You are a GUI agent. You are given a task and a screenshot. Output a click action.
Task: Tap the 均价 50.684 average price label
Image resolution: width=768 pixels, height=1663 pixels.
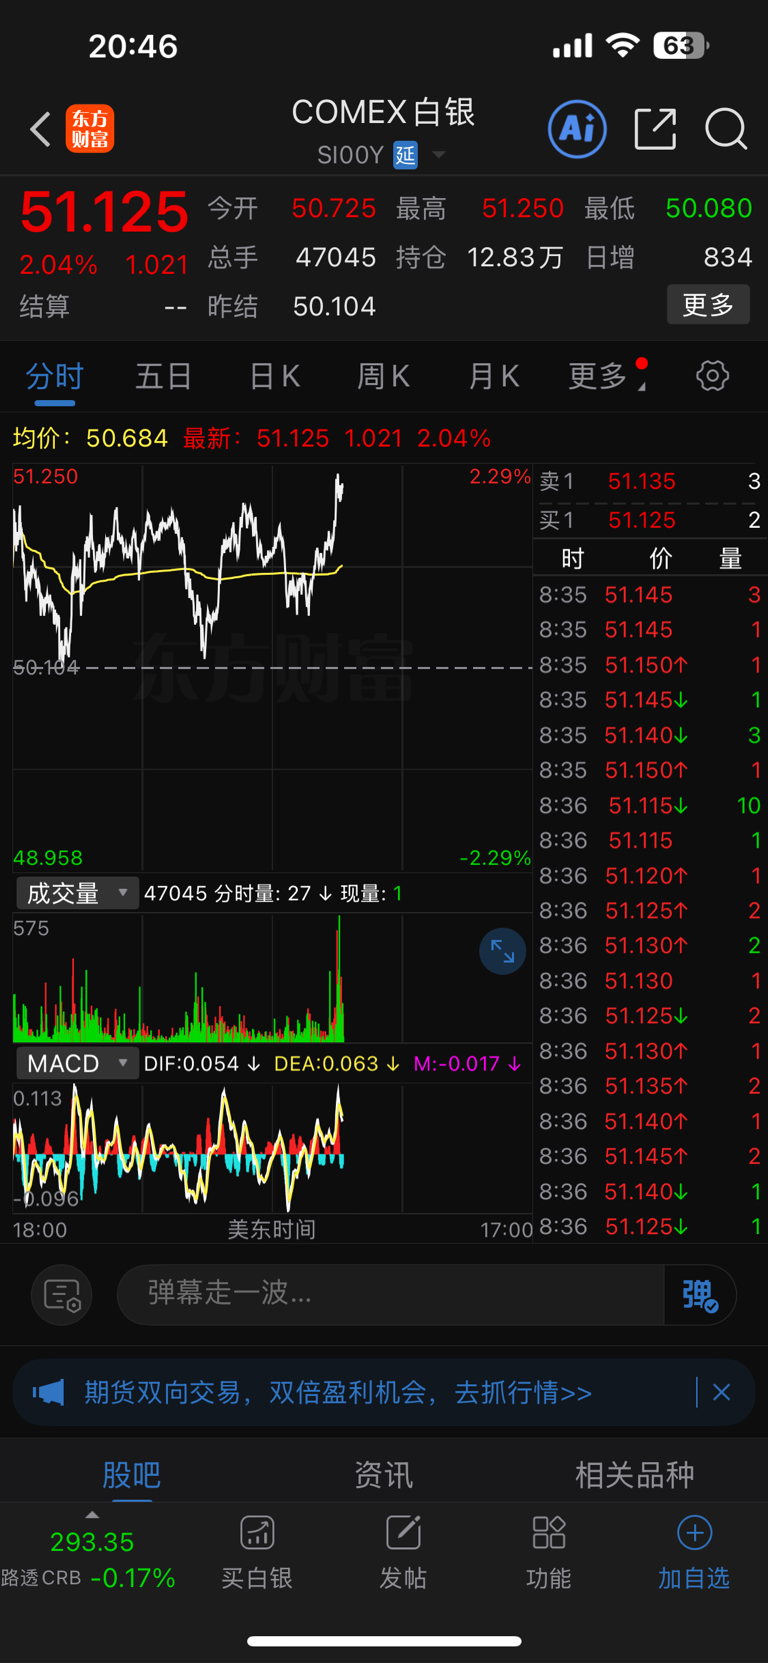90,438
